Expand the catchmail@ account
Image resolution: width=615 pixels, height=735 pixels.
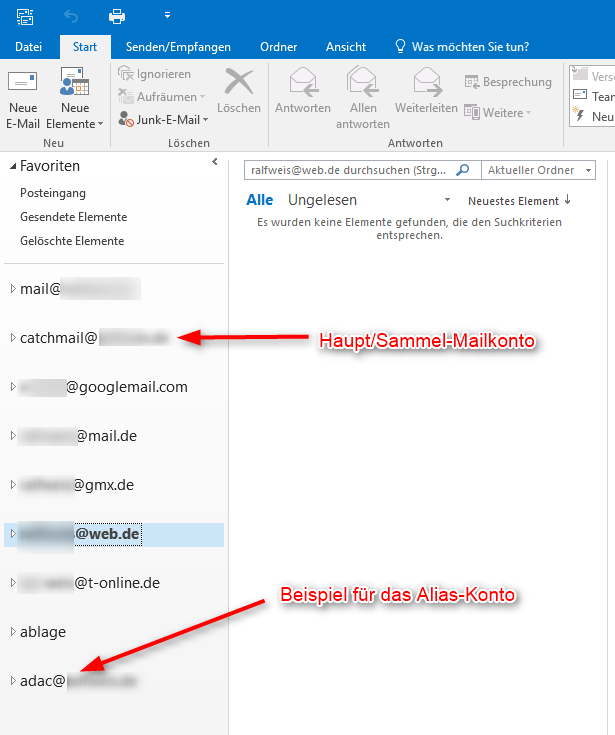pos(13,338)
